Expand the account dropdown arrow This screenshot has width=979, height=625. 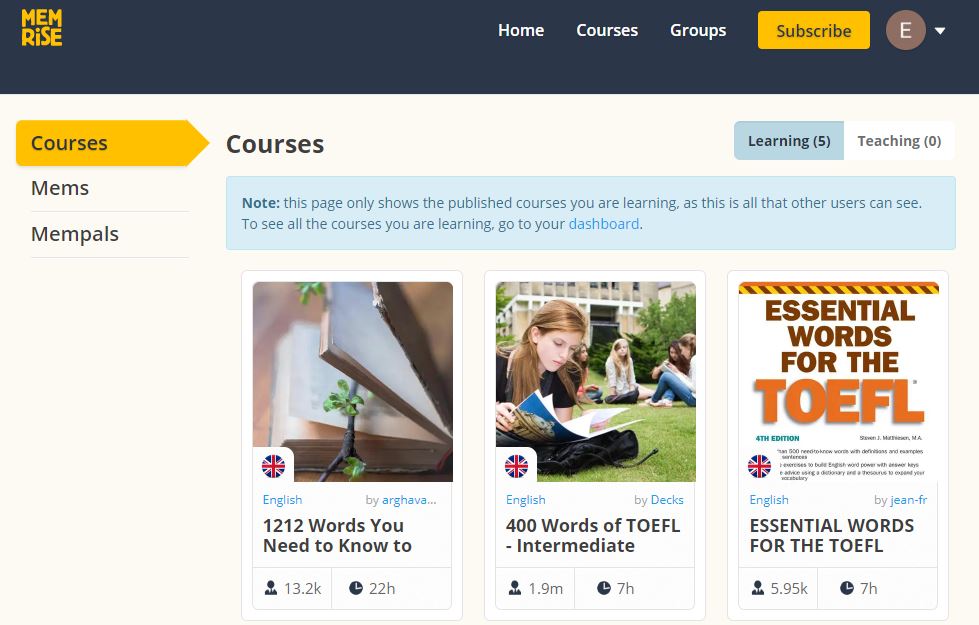point(940,31)
